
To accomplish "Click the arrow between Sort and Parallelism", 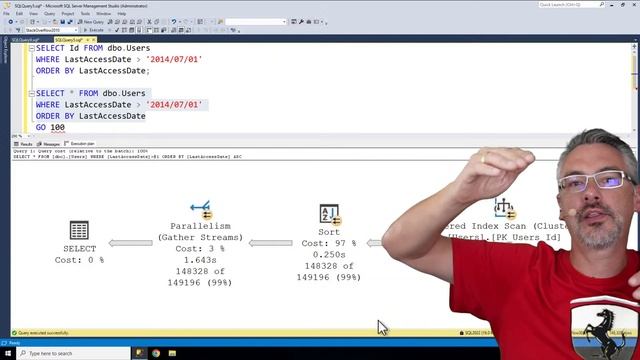I will (270, 243).
